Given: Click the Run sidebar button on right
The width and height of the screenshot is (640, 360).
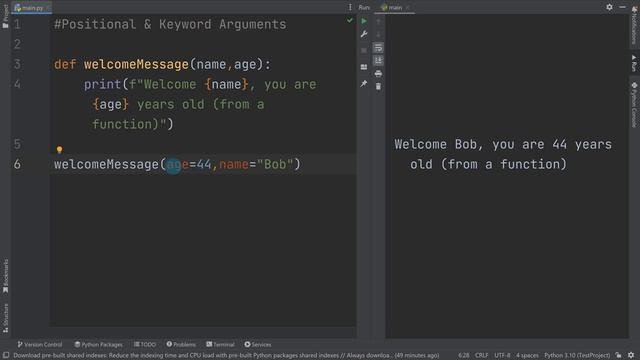Looking at the screenshot, I should point(634,63).
